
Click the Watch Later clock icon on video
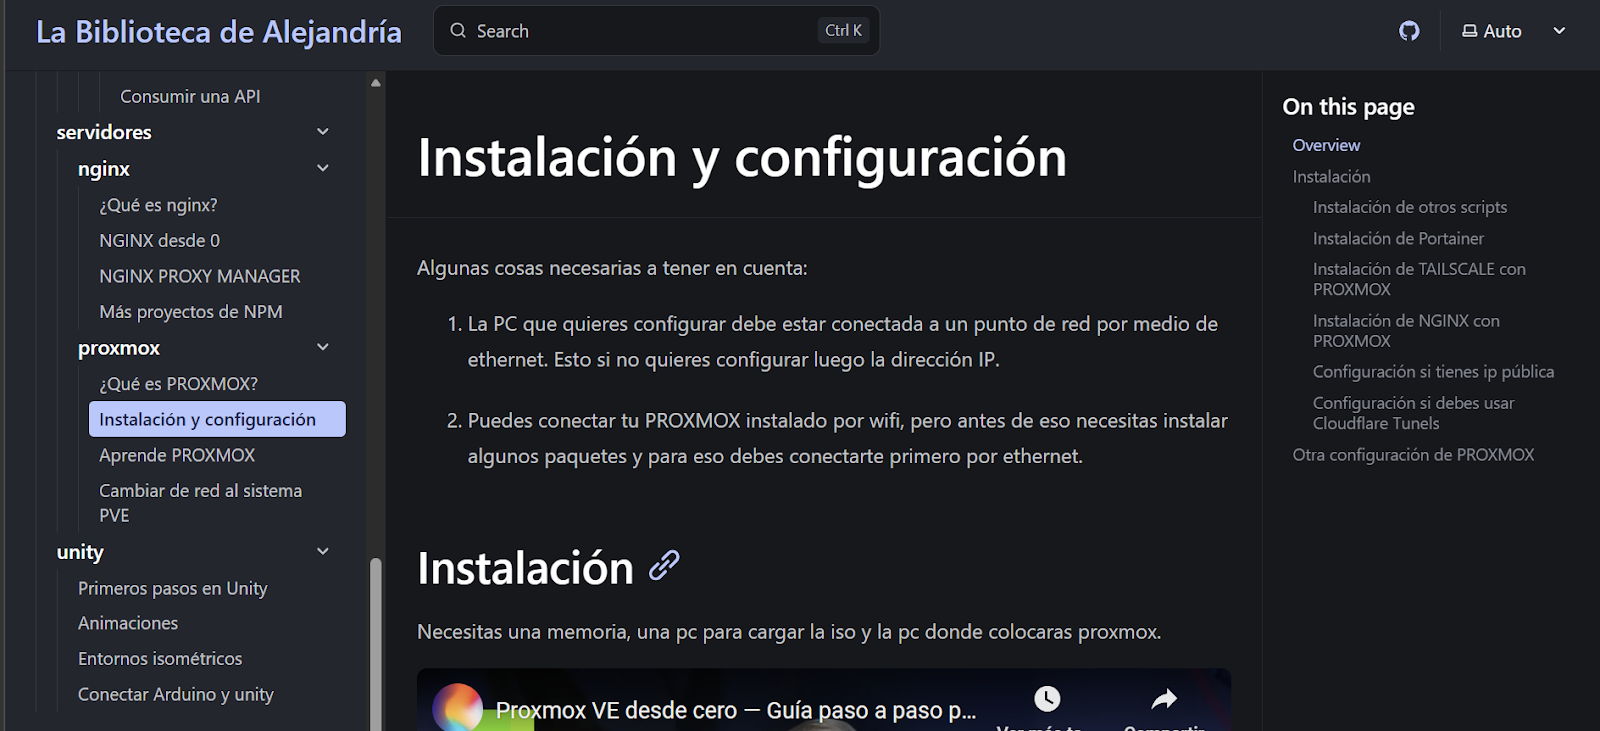(1046, 699)
